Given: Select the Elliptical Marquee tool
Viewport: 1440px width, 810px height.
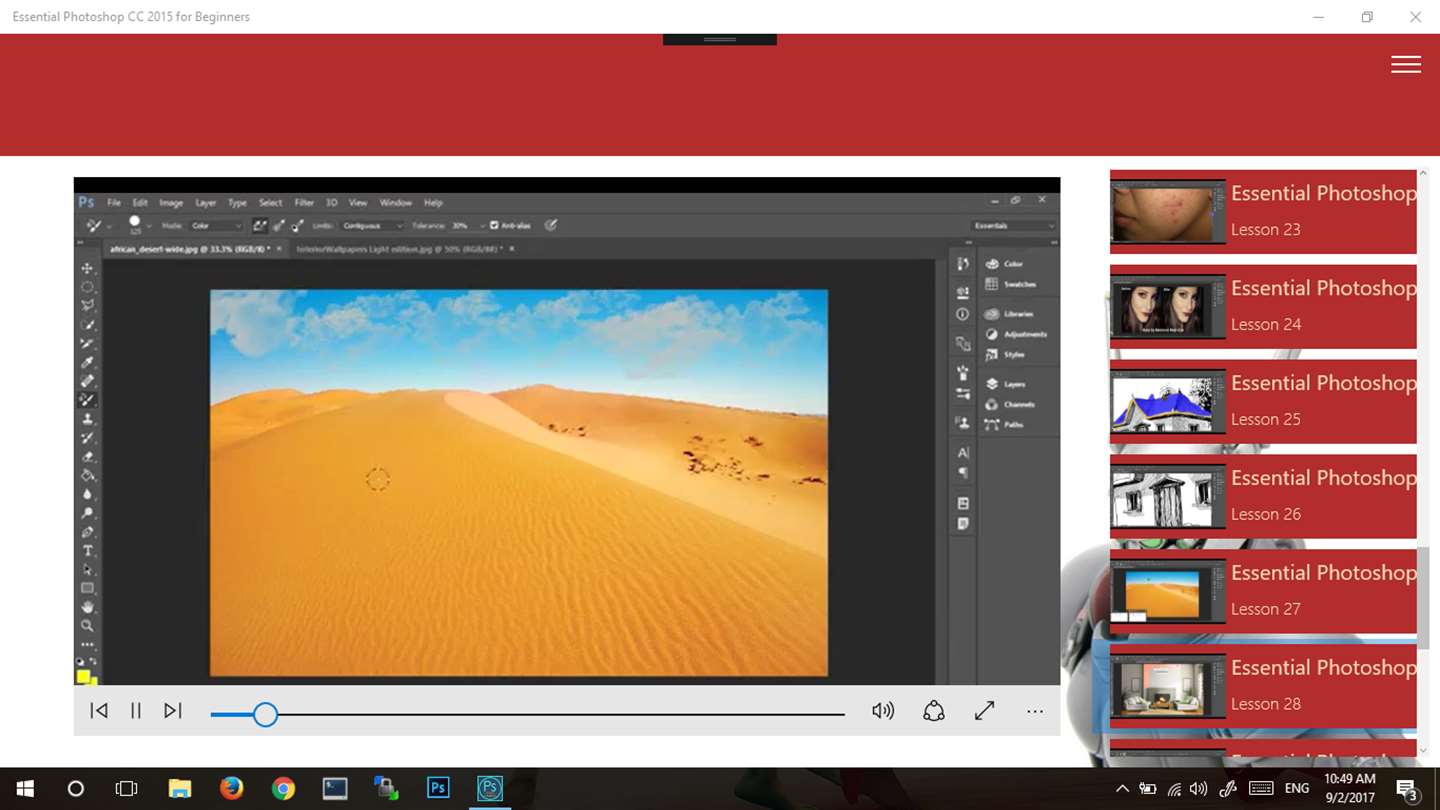Looking at the screenshot, I should tap(88, 287).
